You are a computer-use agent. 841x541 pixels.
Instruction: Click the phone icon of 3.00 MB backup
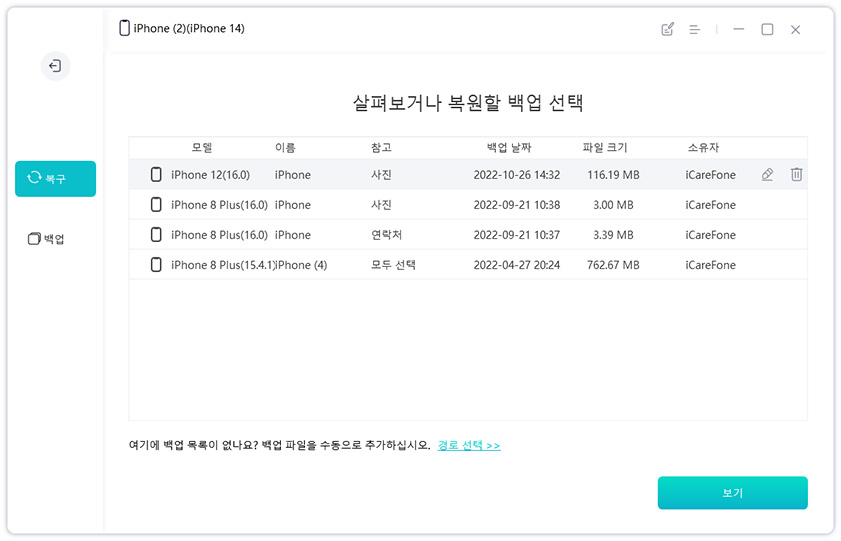point(156,205)
